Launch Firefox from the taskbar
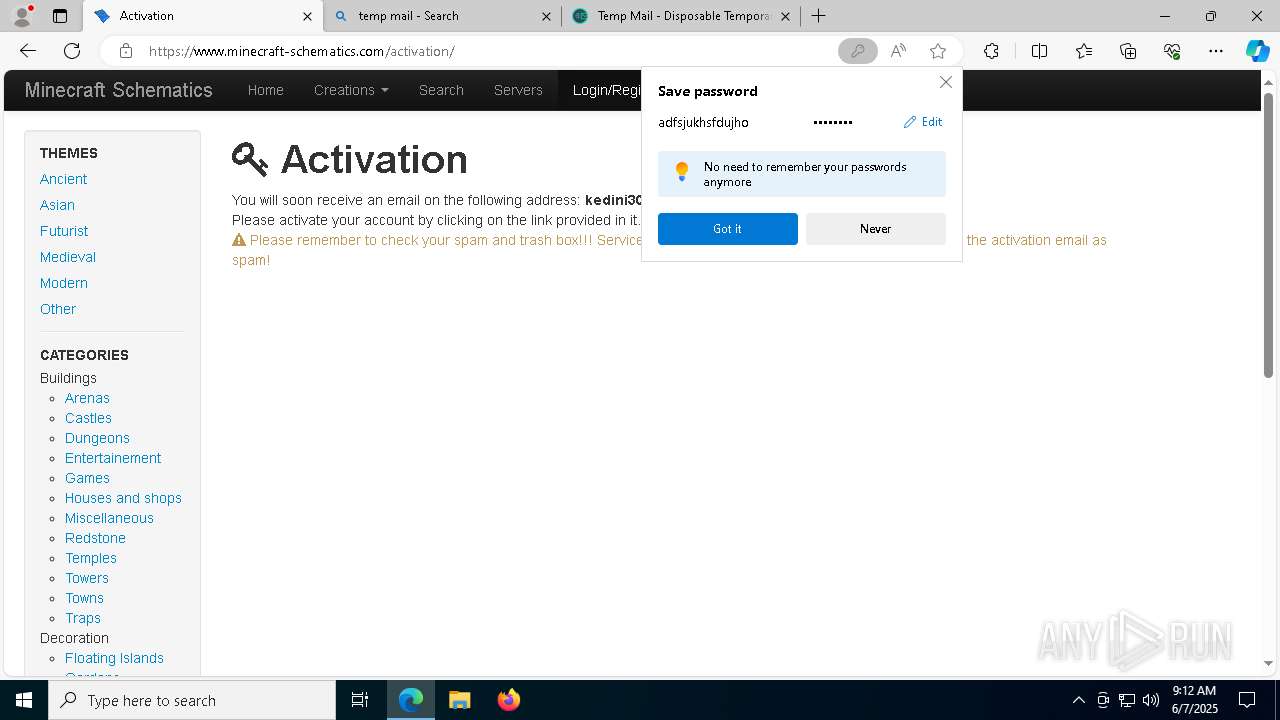Image resolution: width=1280 pixels, height=720 pixels. click(x=509, y=700)
